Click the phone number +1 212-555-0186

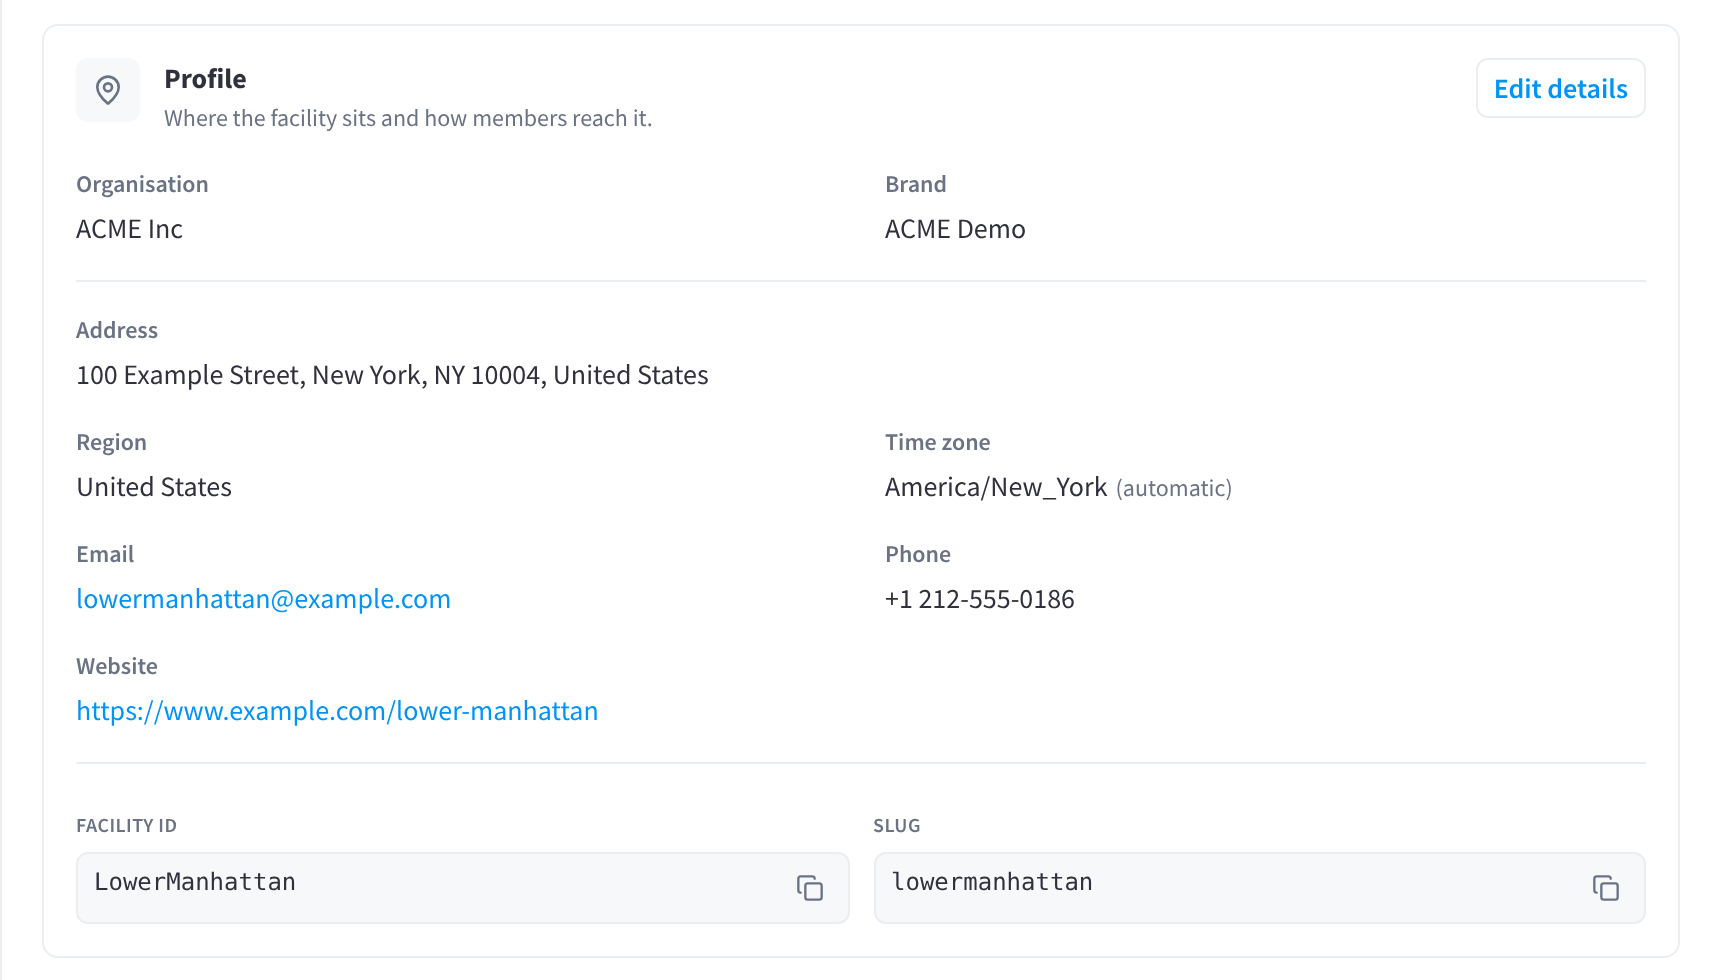980,599
